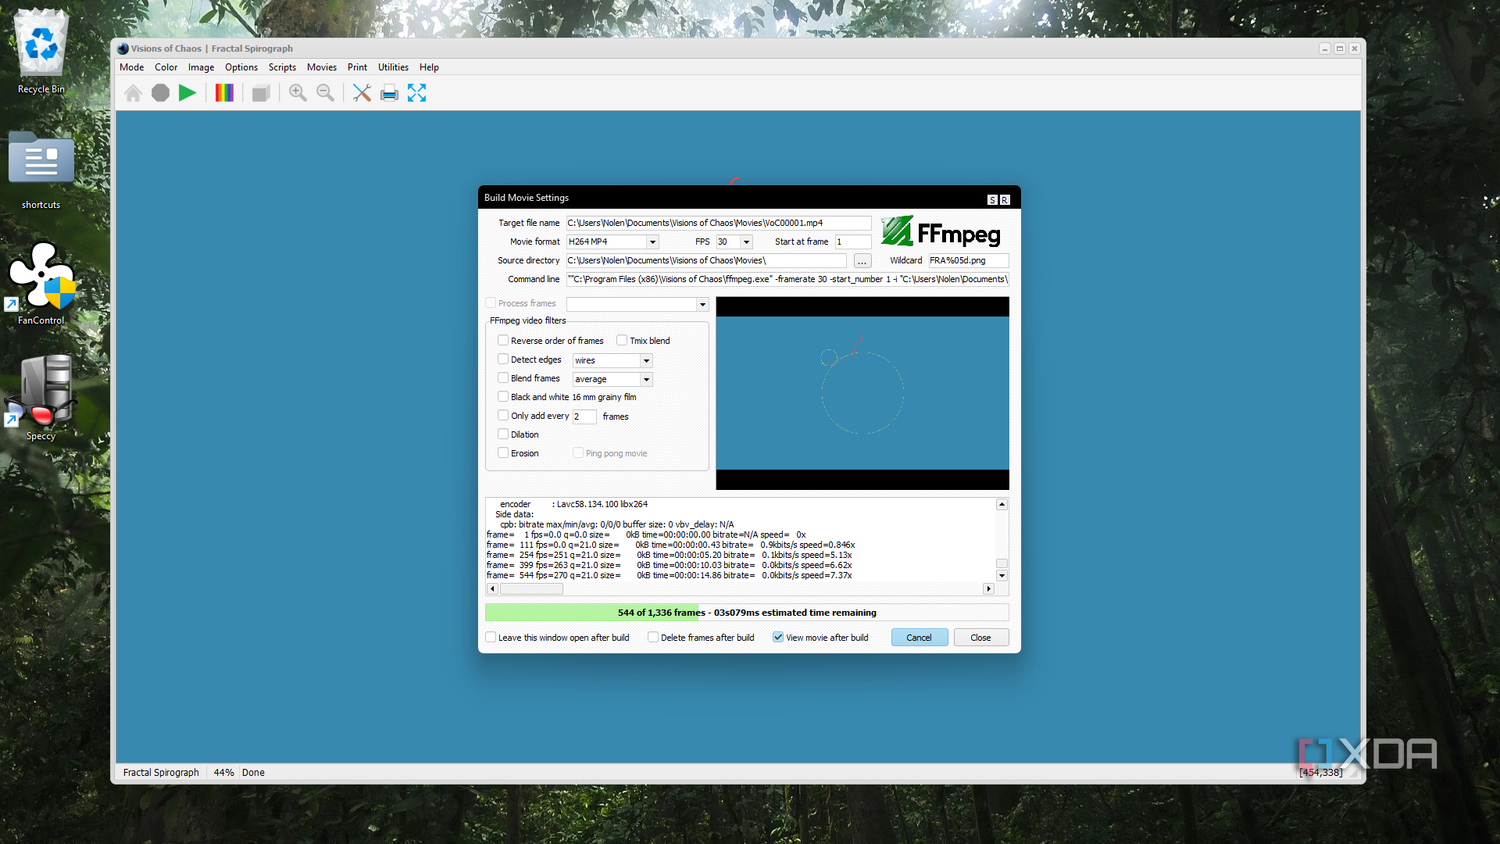Click the gray 3D cube icon
Image resolution: width=1500 pixels, height=844 pixels.
pyautogui.click(x=261, y=93)
